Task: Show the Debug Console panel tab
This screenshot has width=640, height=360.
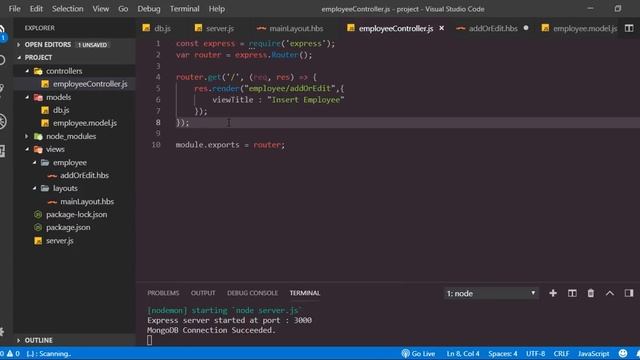Action: 252,293
